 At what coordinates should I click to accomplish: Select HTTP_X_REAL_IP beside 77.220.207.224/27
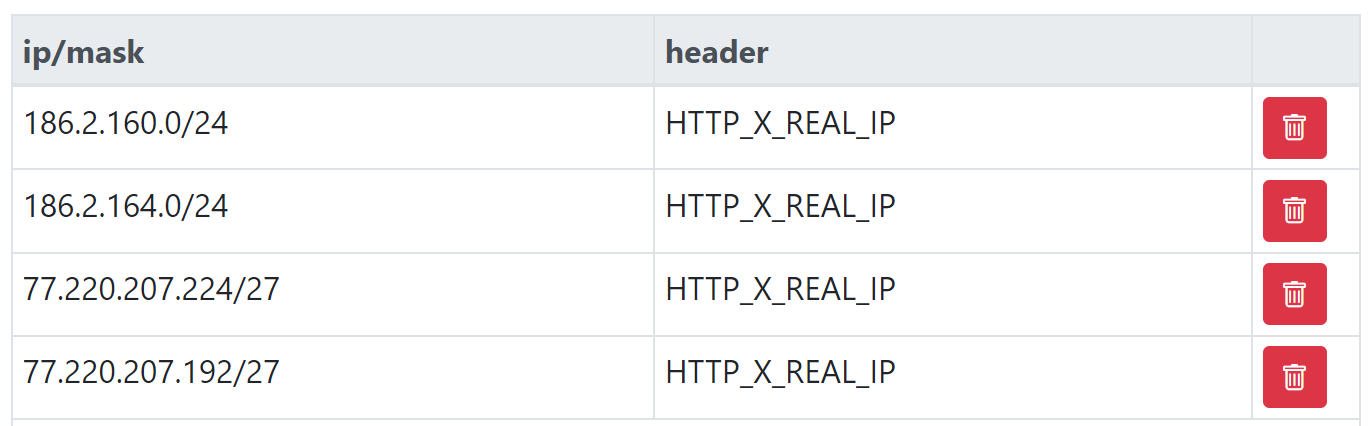pos(780,290)
